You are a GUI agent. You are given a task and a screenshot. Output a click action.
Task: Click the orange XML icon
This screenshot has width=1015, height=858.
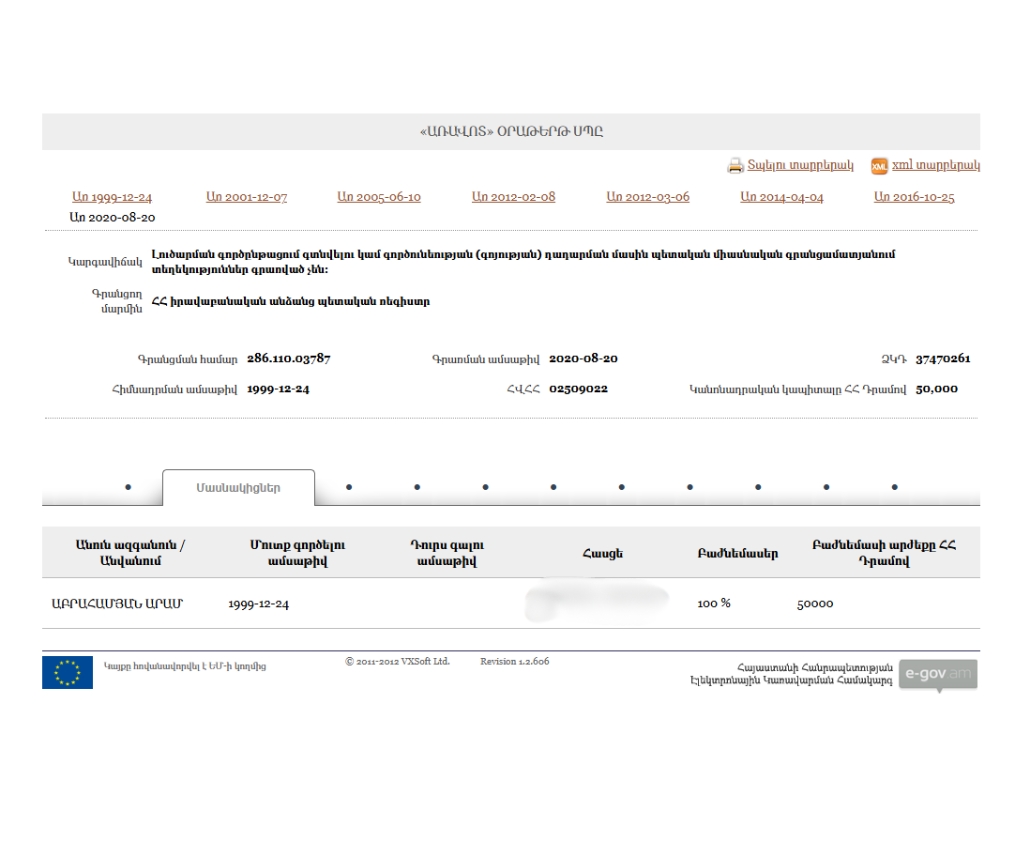point(879,166)
